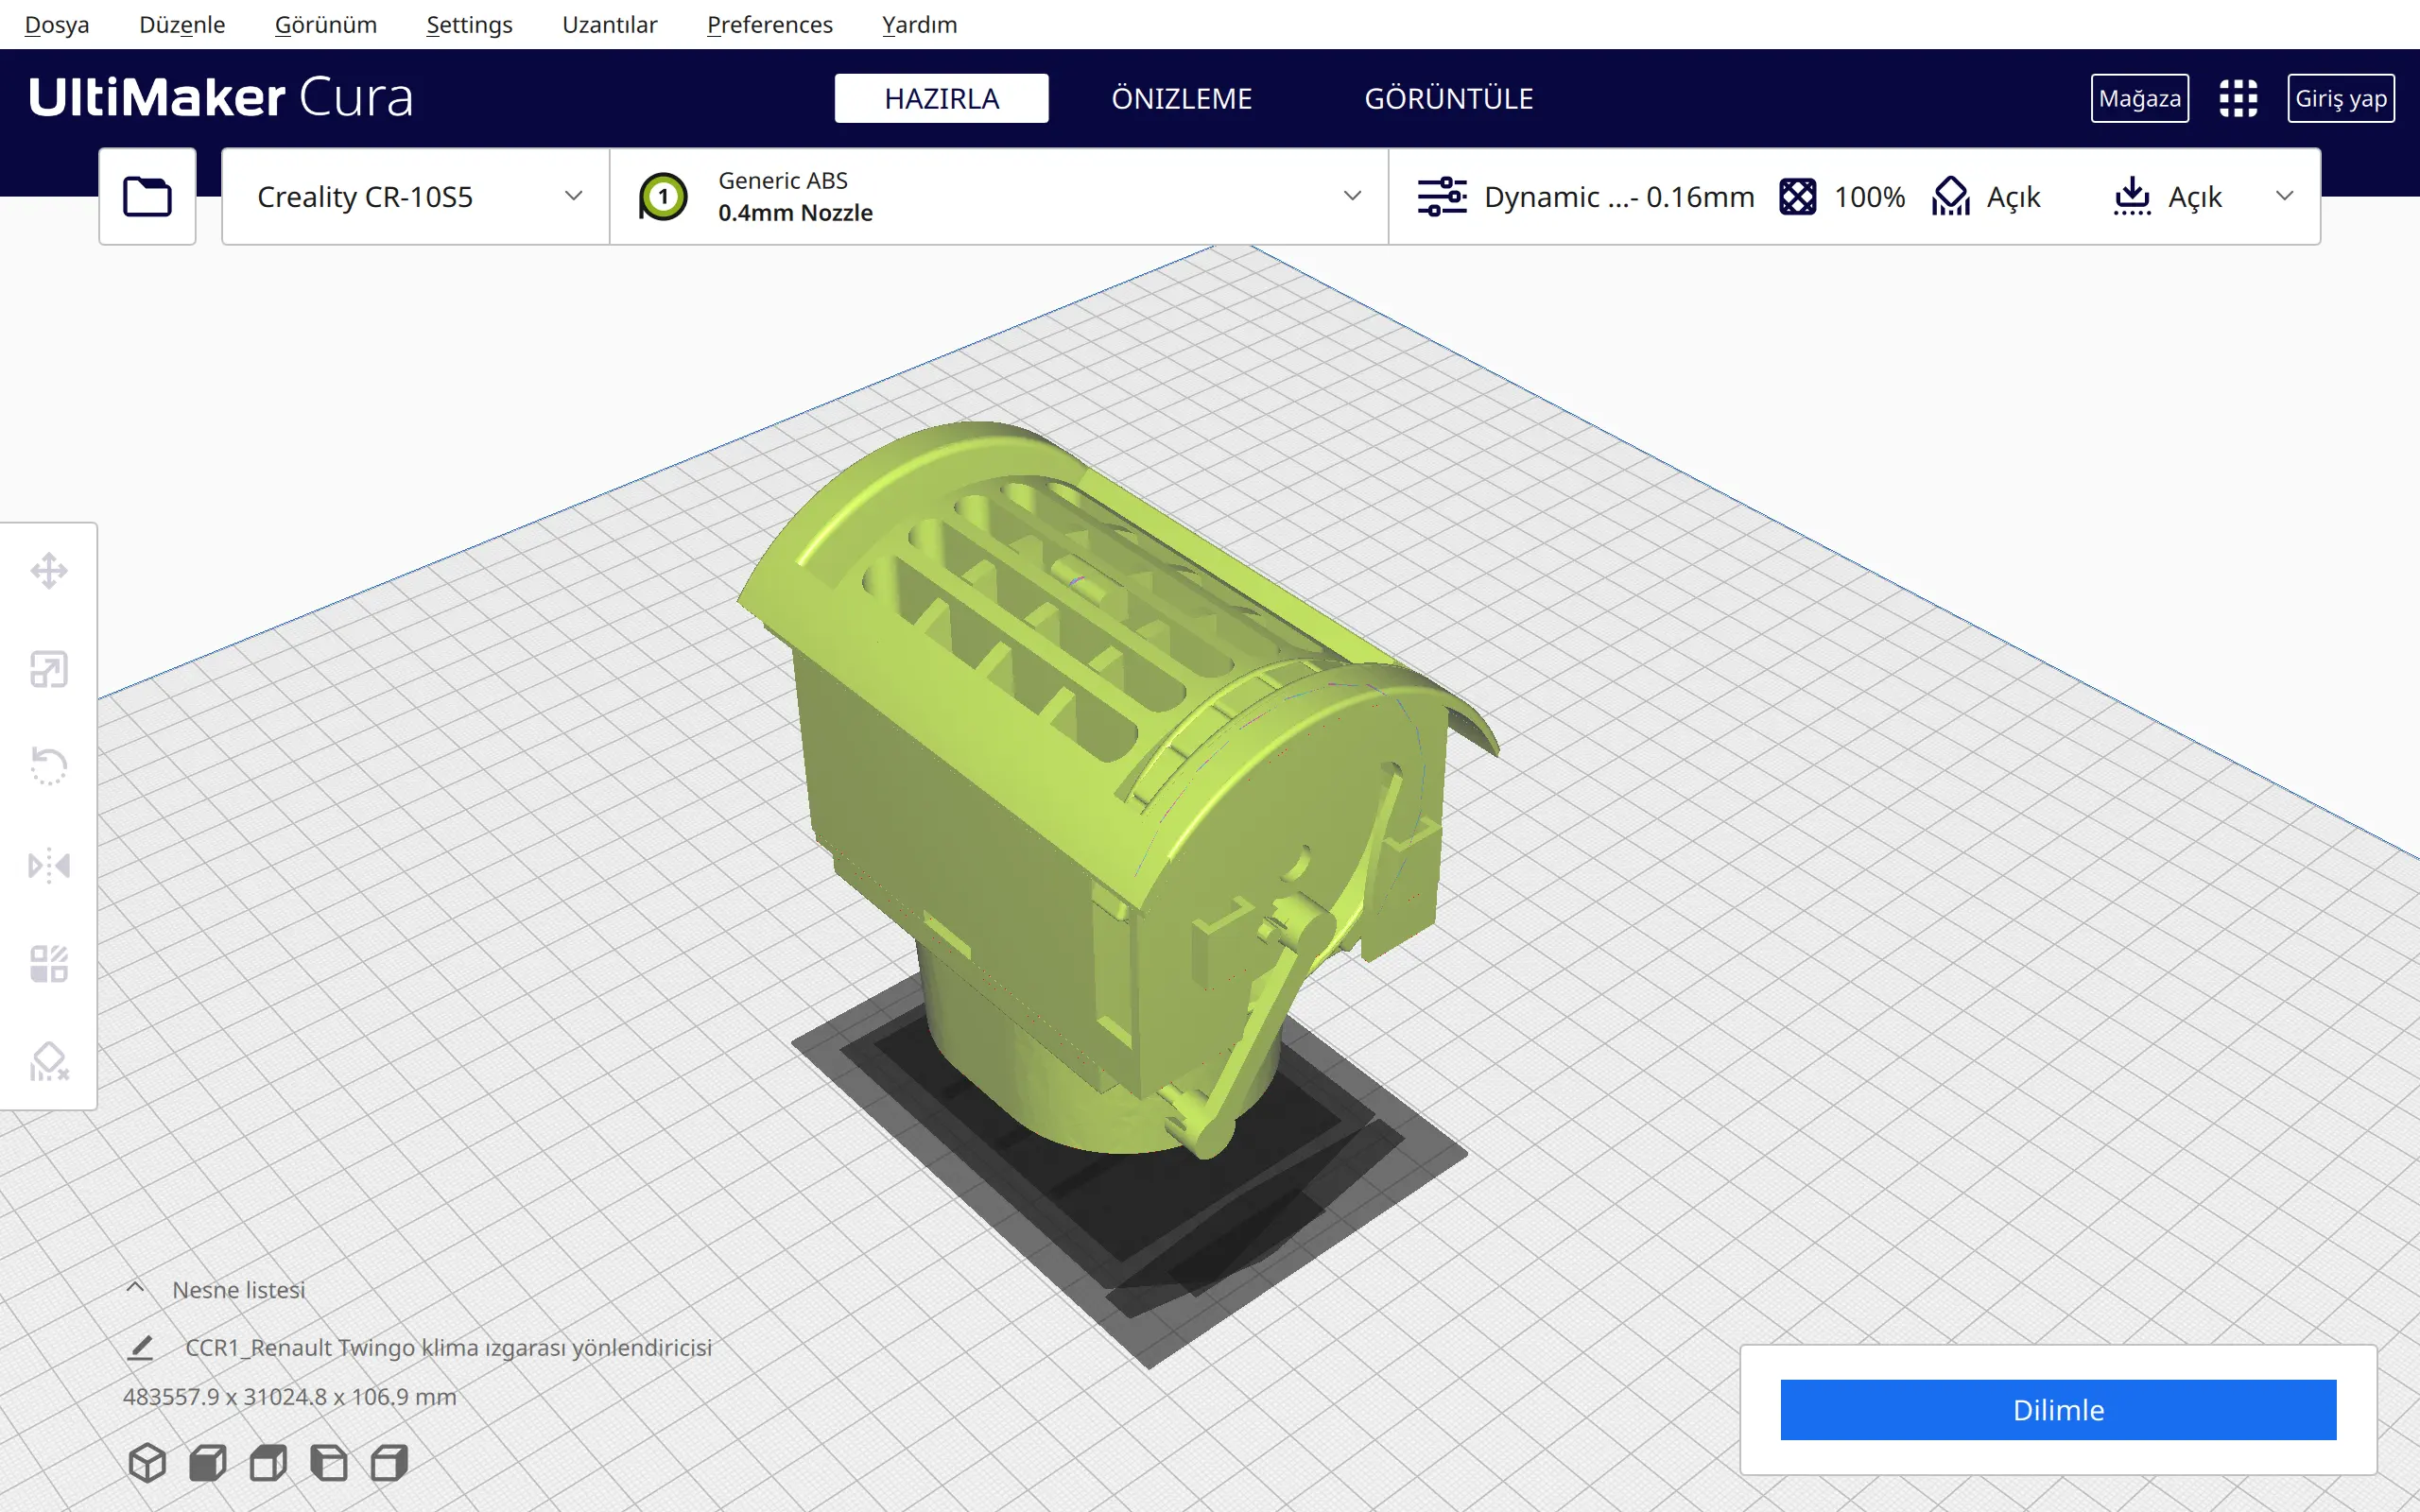The width and height of the screenshot is (2420, 1512).
Task: Open the Preferences menu
Action: (769, 24)
